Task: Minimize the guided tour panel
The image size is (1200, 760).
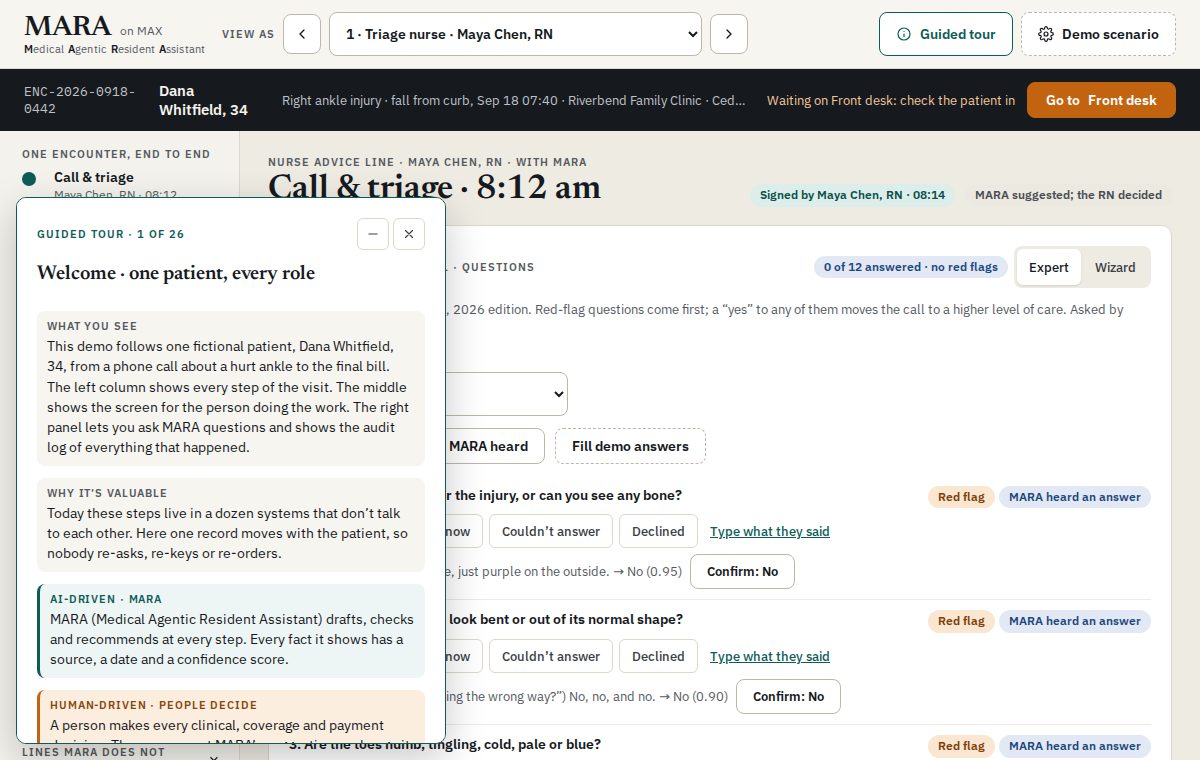Action: coord(373,234)
